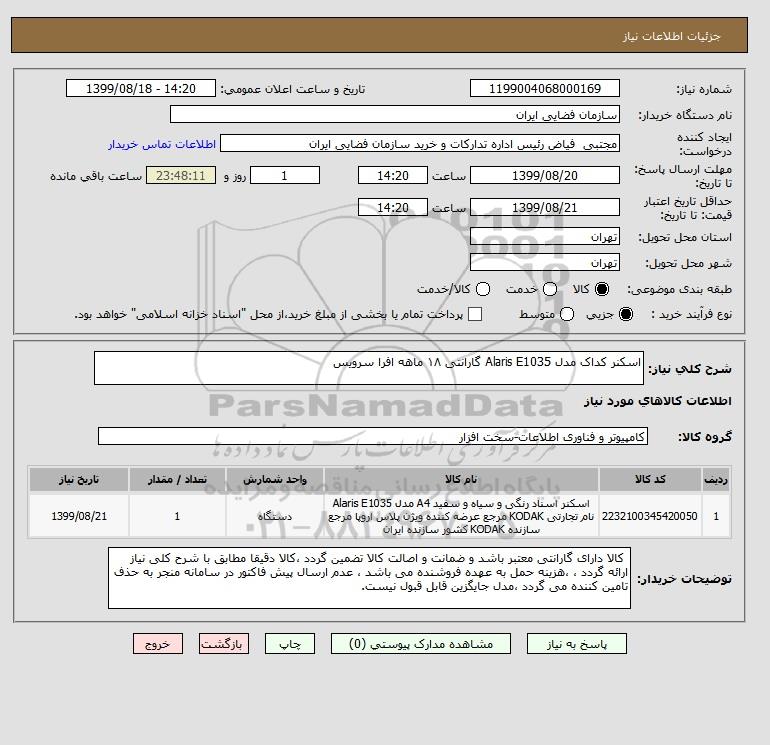The width and height of the screenshot is (770, 745).
Task: Open the اطلاعات تماس خریدار link
Action: coord(162,144)
